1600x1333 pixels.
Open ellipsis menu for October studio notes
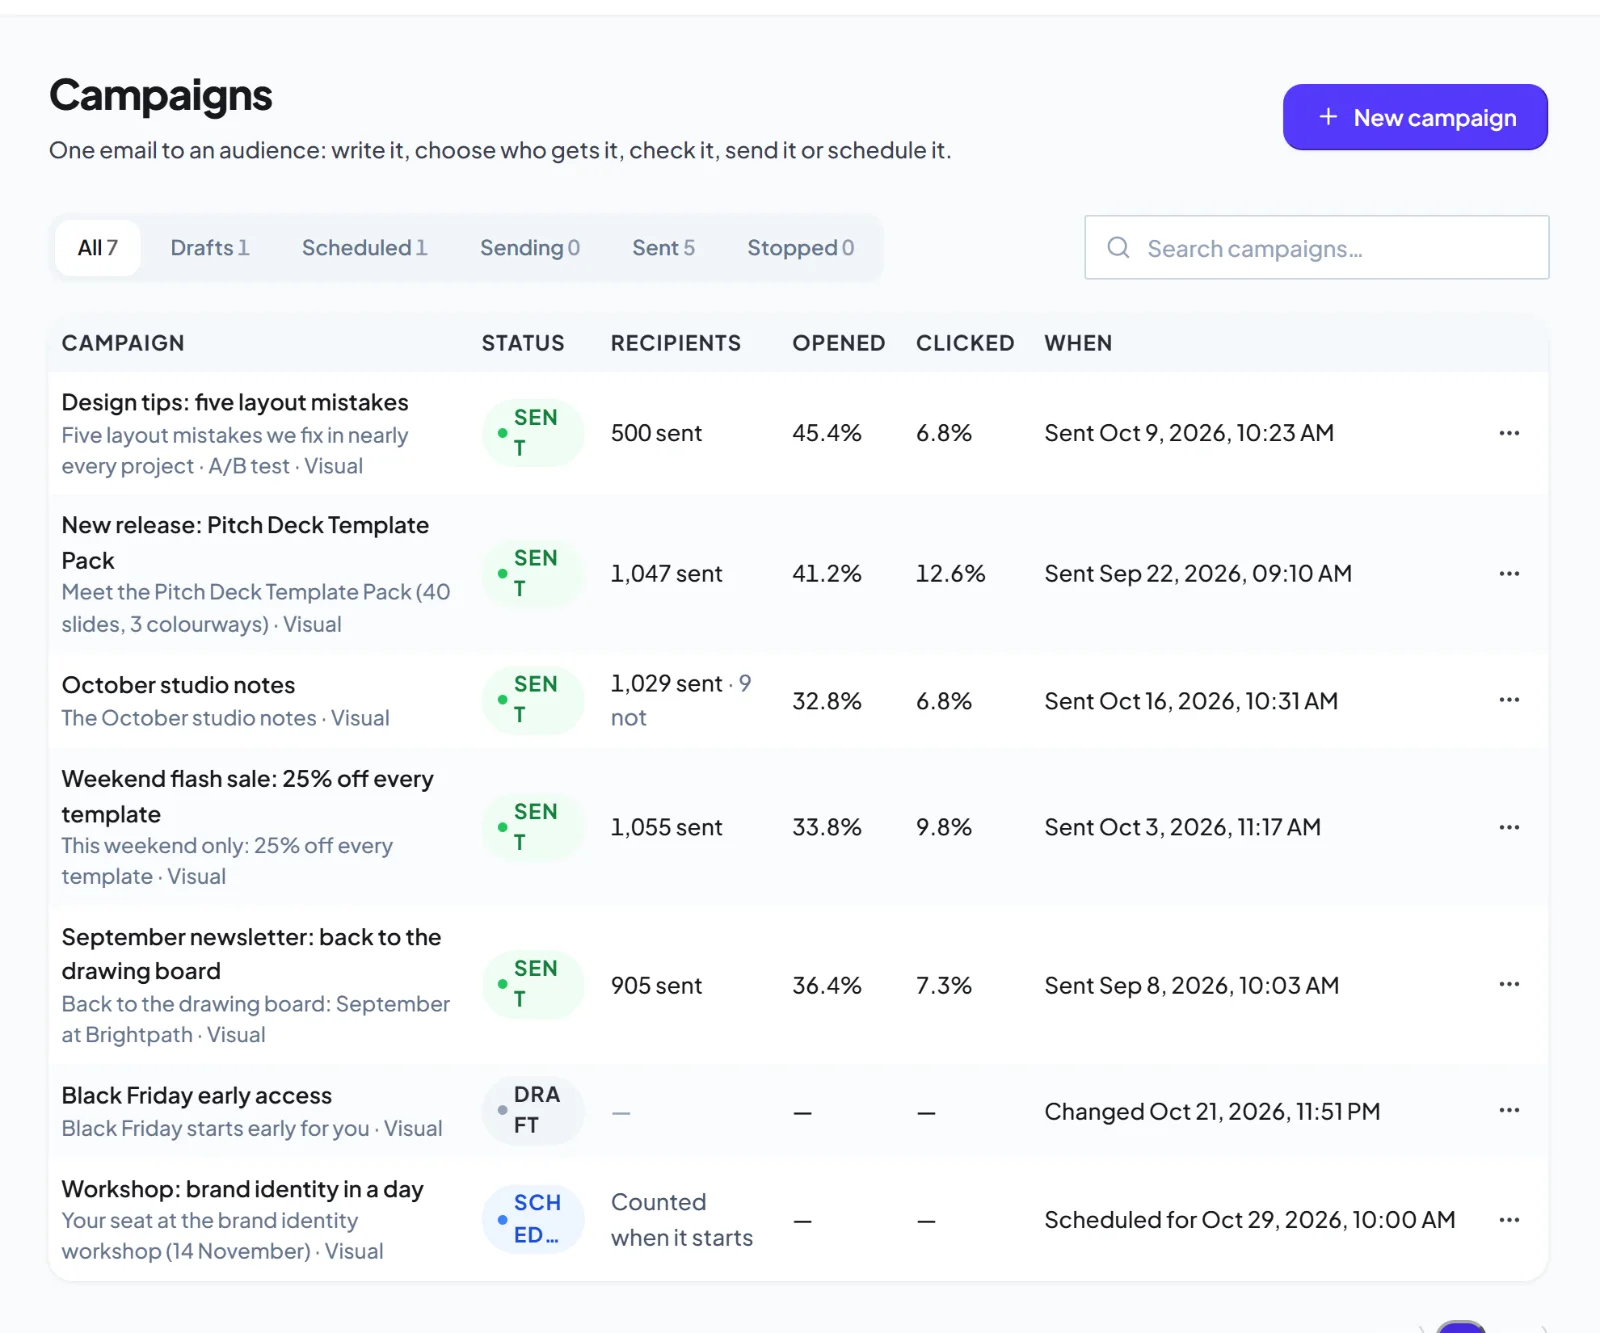click(1509, 700)
